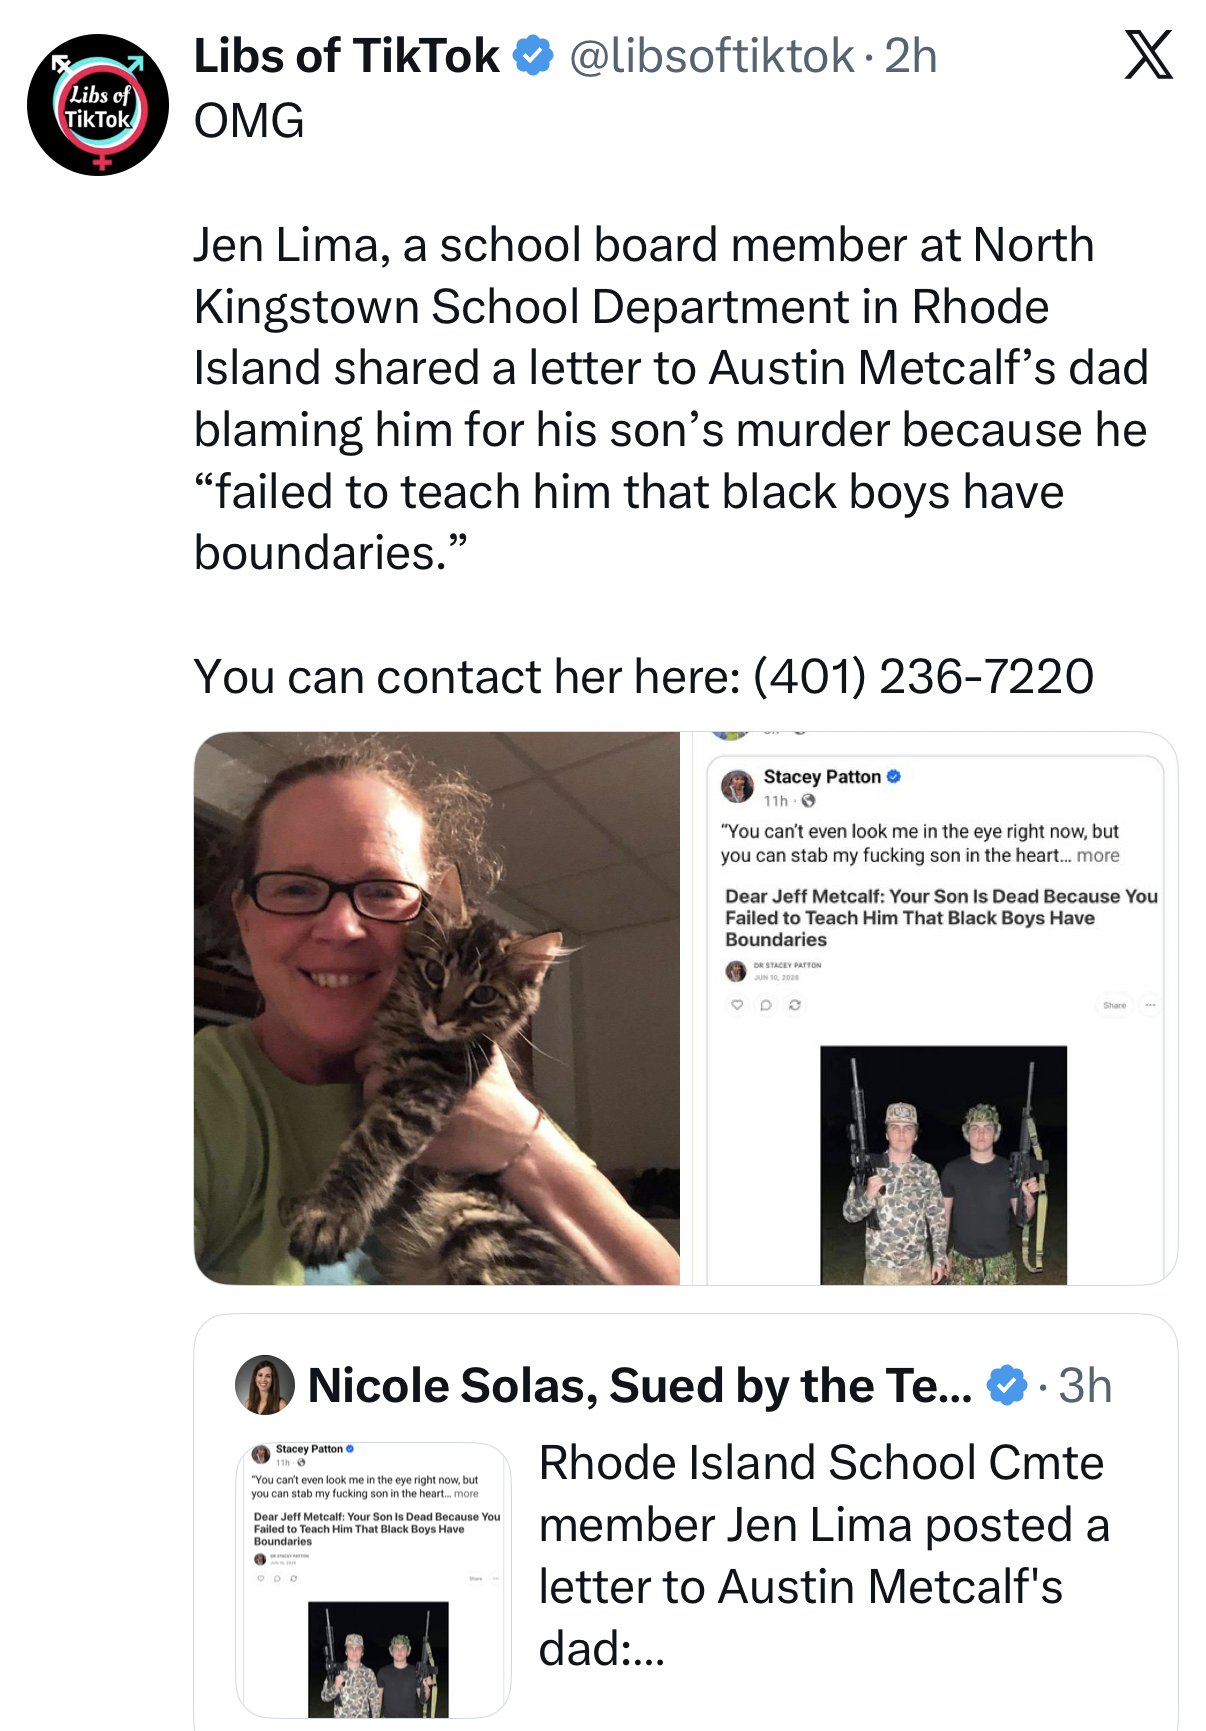
Task: Click the repost icon in the embedded post
Action: pyautogui.click(x=795, y=1005)
